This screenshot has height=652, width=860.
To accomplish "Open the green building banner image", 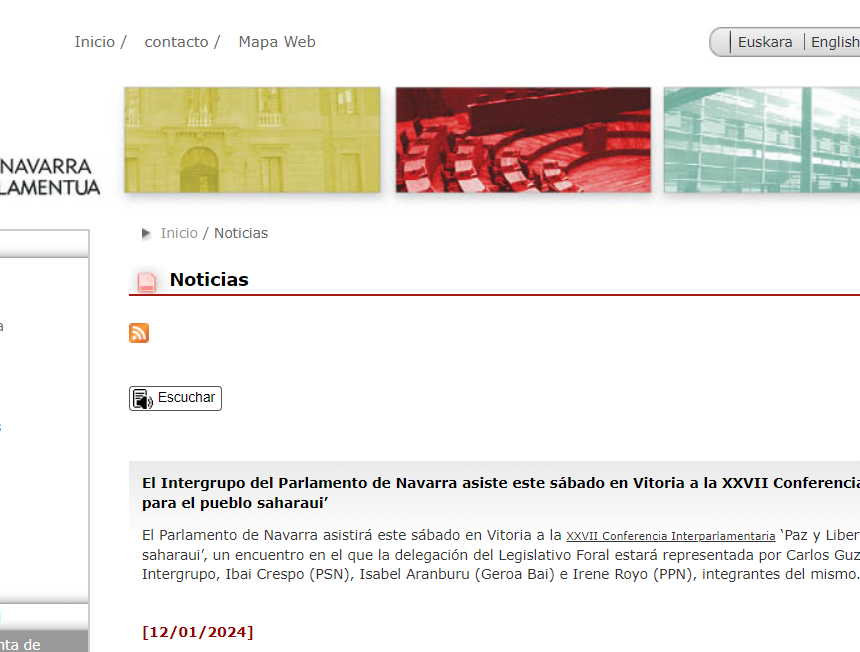I will pyautogui.click(x=761, y=140).
